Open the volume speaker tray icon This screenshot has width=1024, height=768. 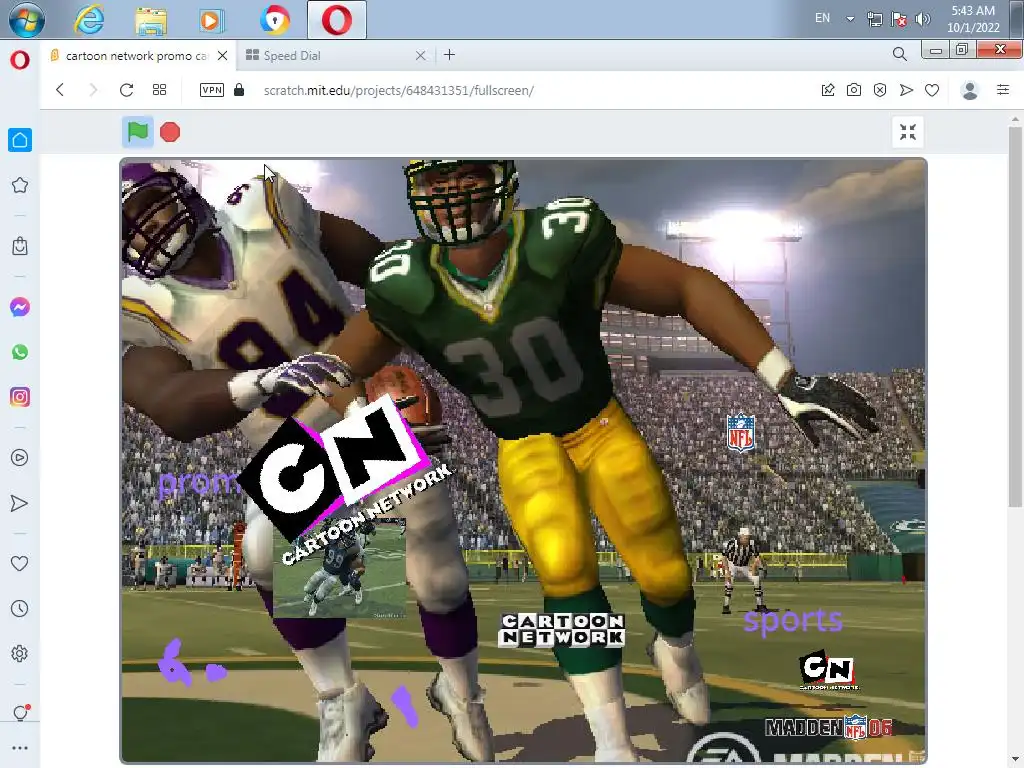tap(923, 19)
